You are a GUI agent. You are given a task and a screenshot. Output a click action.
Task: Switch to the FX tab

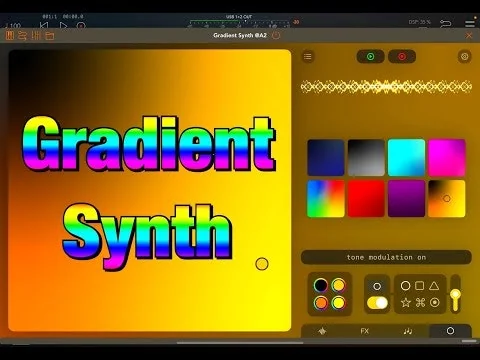(365, 331)
